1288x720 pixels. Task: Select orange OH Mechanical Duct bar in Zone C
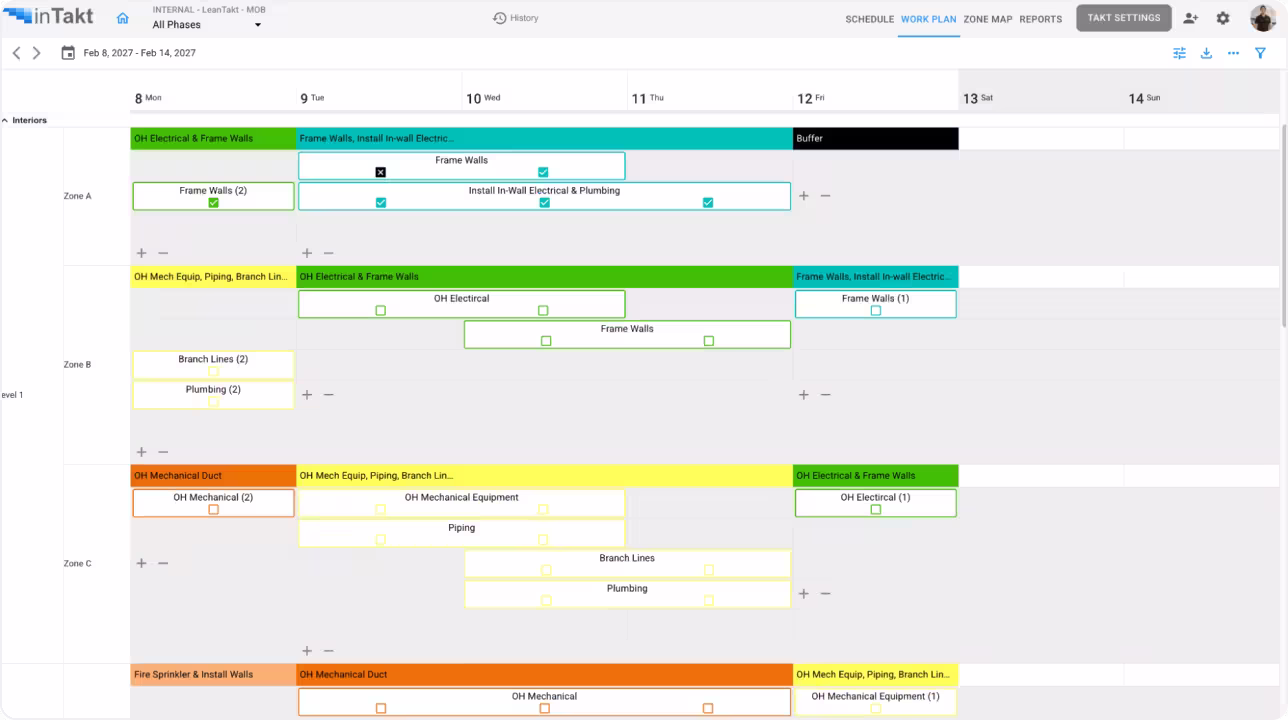click(213, 476)
